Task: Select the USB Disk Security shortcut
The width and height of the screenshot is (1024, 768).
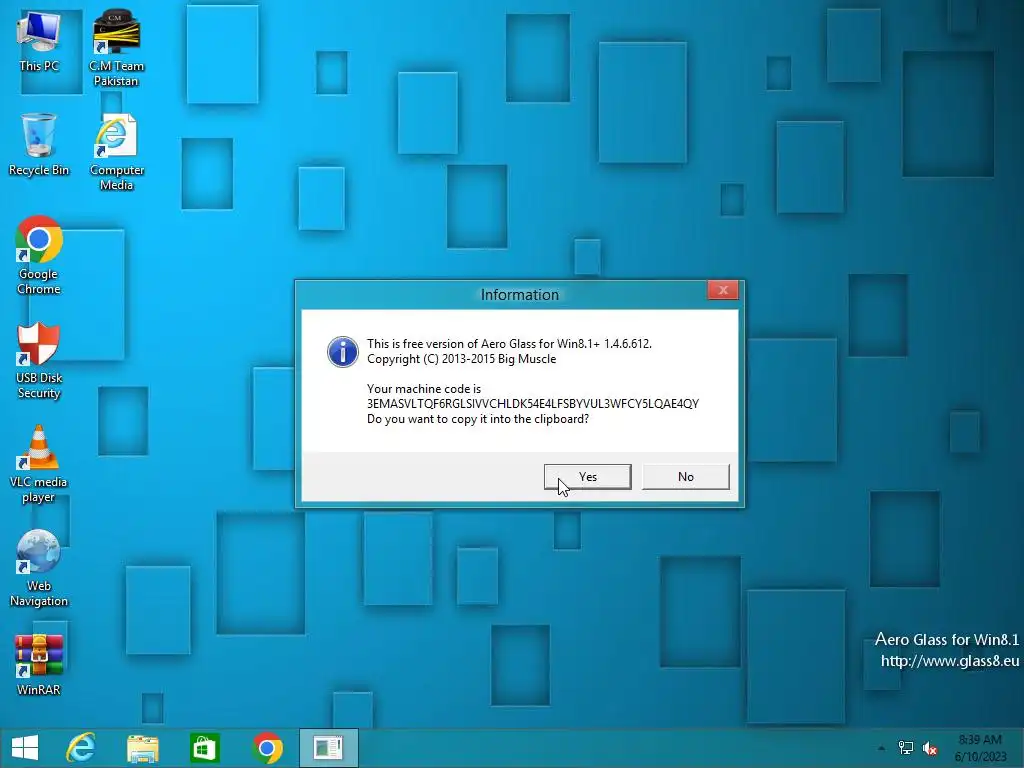Action: click(x=39, y=360)
